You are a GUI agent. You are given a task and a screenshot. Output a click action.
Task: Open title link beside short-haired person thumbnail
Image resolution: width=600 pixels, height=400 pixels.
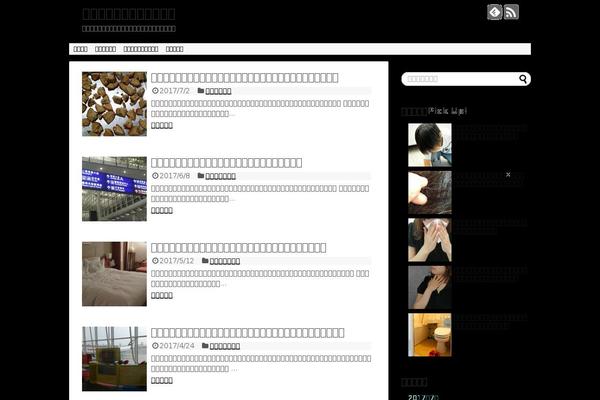tap(492, 132)
